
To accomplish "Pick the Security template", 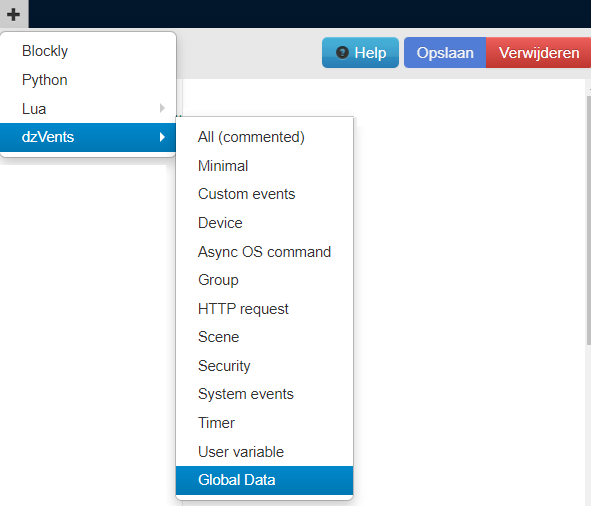I will coord(264,366).
